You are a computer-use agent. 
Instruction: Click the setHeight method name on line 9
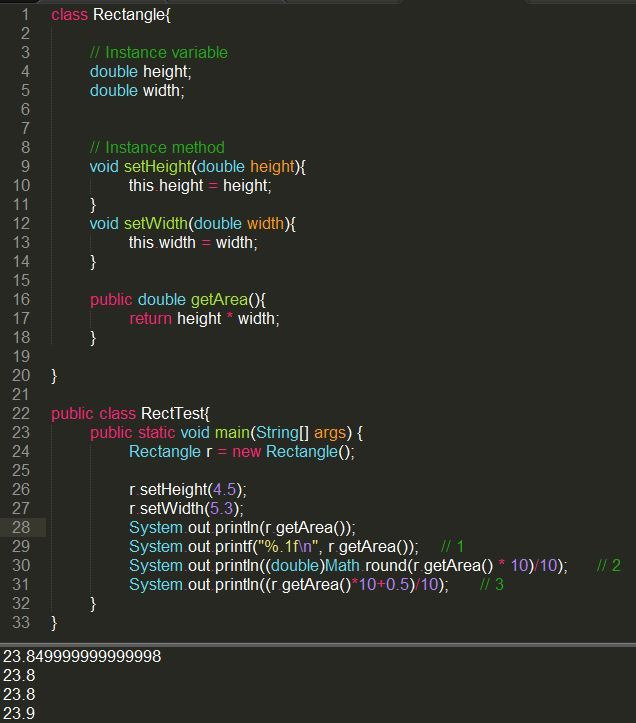(157, 166)
